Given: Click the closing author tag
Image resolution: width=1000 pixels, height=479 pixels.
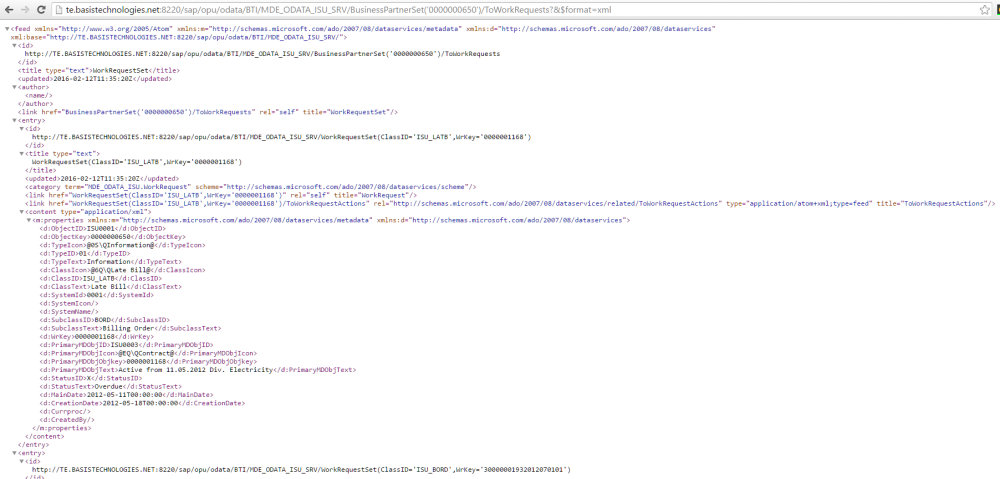Looking at the screenshot, I should click(36, 104).
